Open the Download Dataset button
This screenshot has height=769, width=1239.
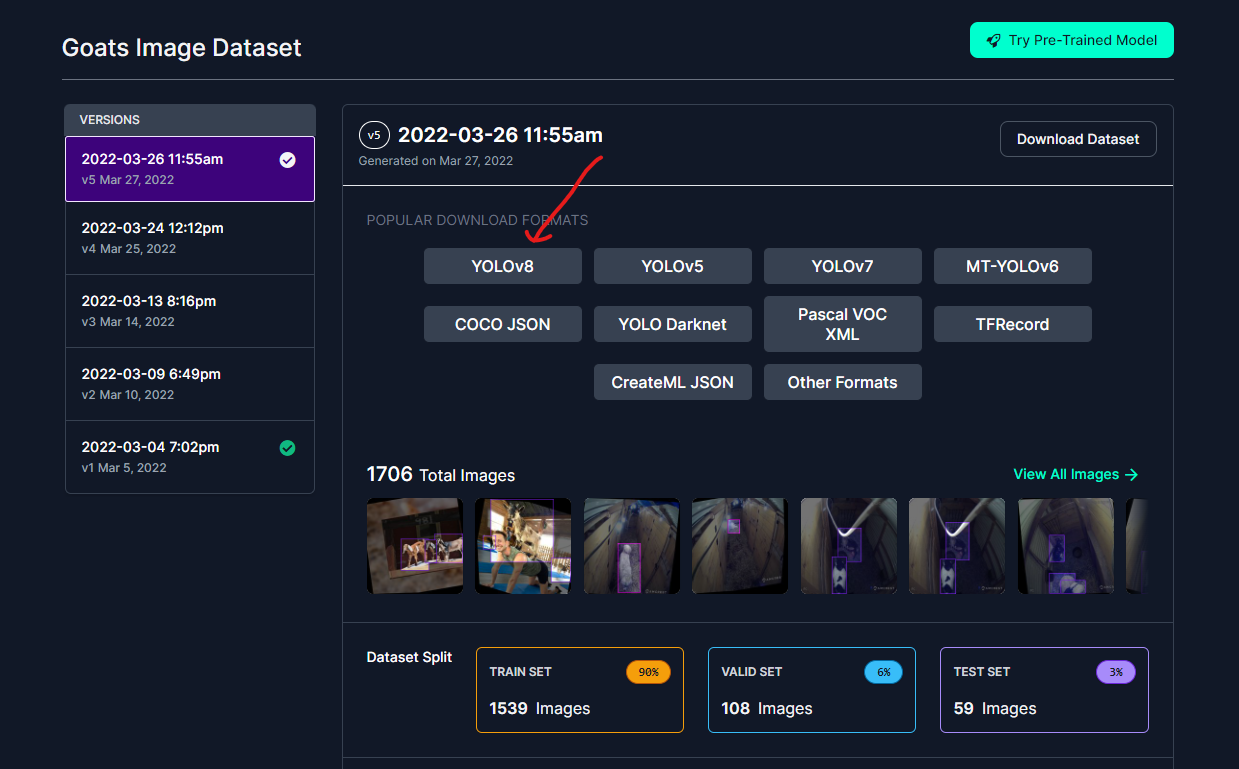tap(1078, 139)
